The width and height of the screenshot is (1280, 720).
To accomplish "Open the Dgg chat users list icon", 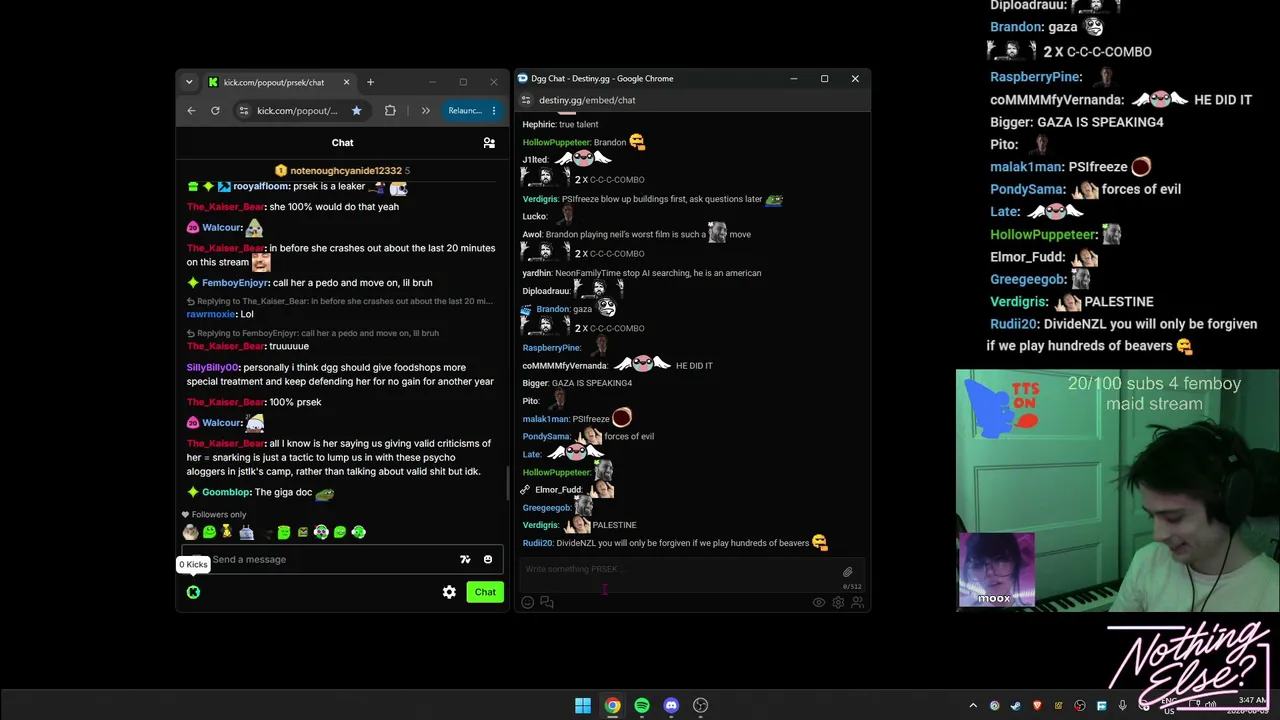I will [857, 602].
